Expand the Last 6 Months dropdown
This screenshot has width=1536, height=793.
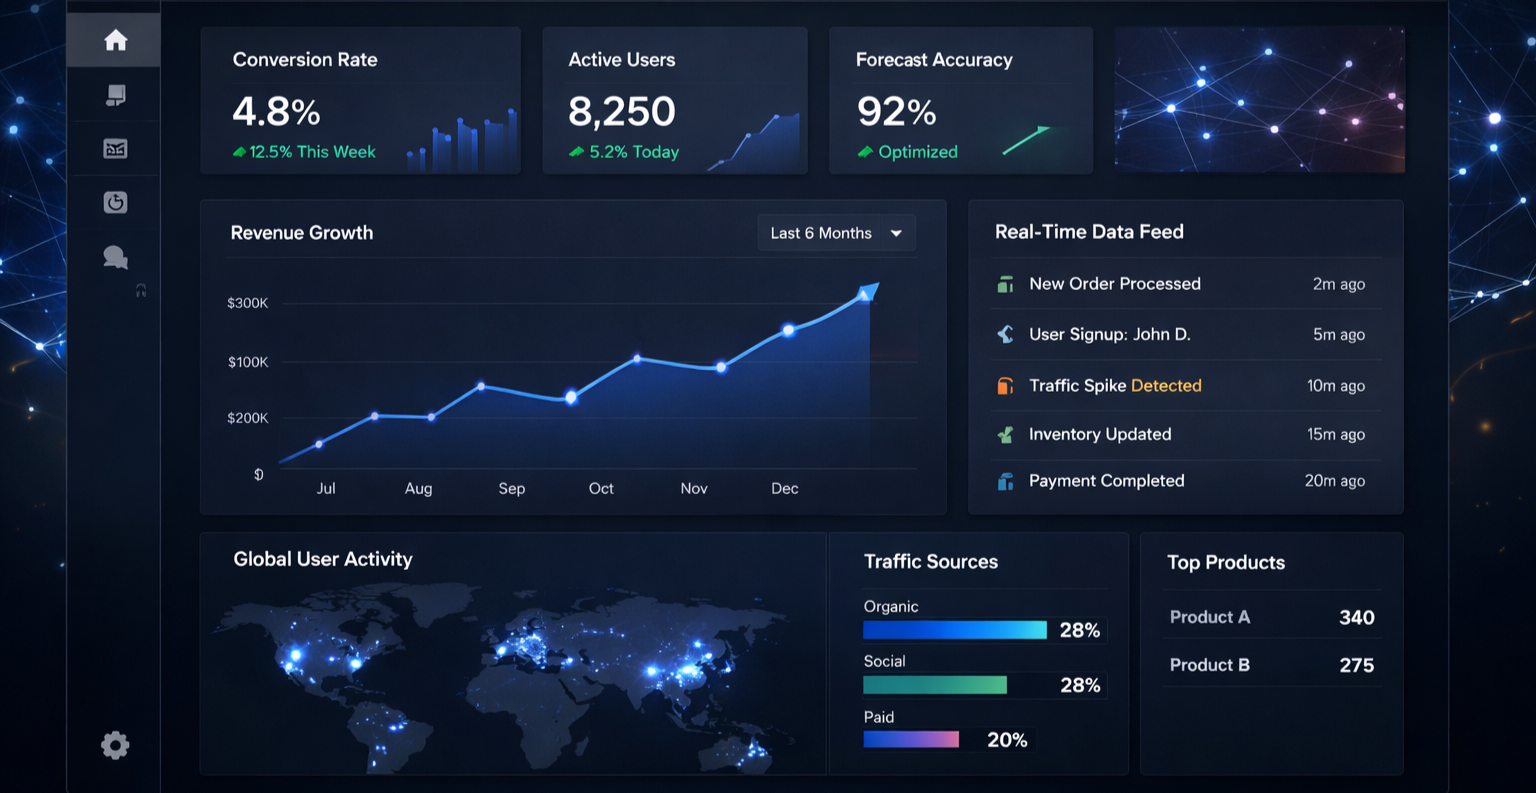pos(835,233)
